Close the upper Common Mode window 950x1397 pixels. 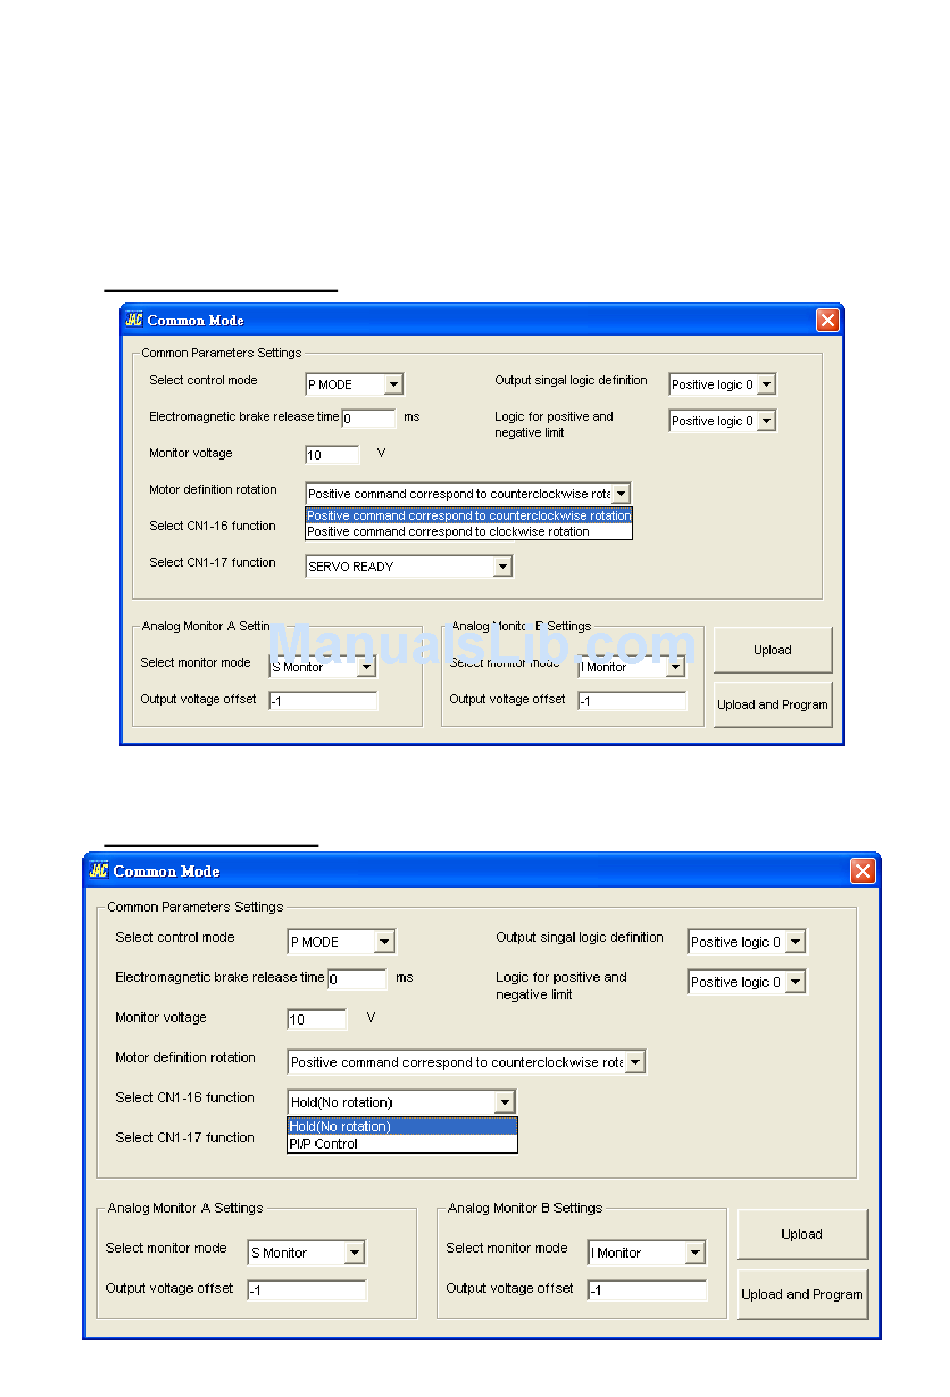827,320
